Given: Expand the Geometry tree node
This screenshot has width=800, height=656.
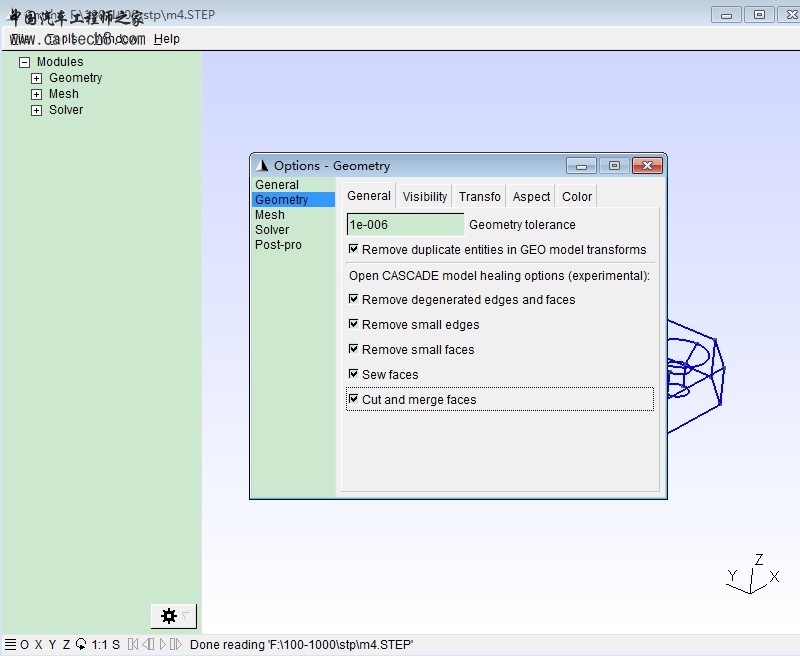Looking at the screenshot, I should pos(37,78).
